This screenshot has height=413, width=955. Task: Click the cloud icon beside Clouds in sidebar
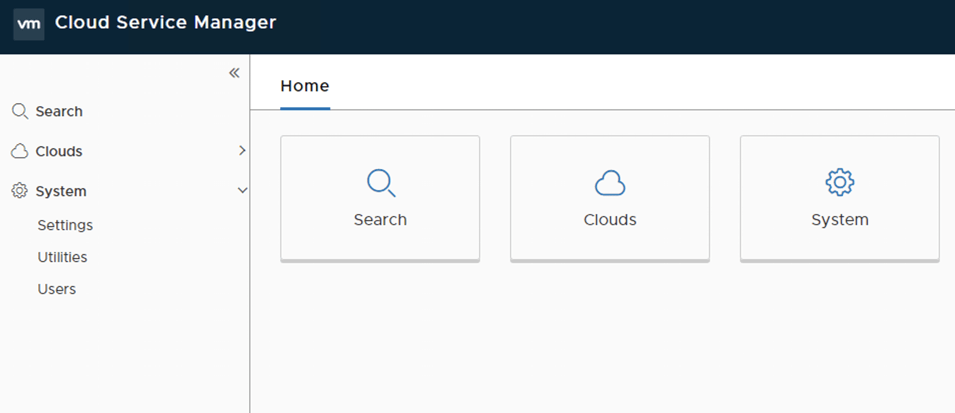[19, 151]
